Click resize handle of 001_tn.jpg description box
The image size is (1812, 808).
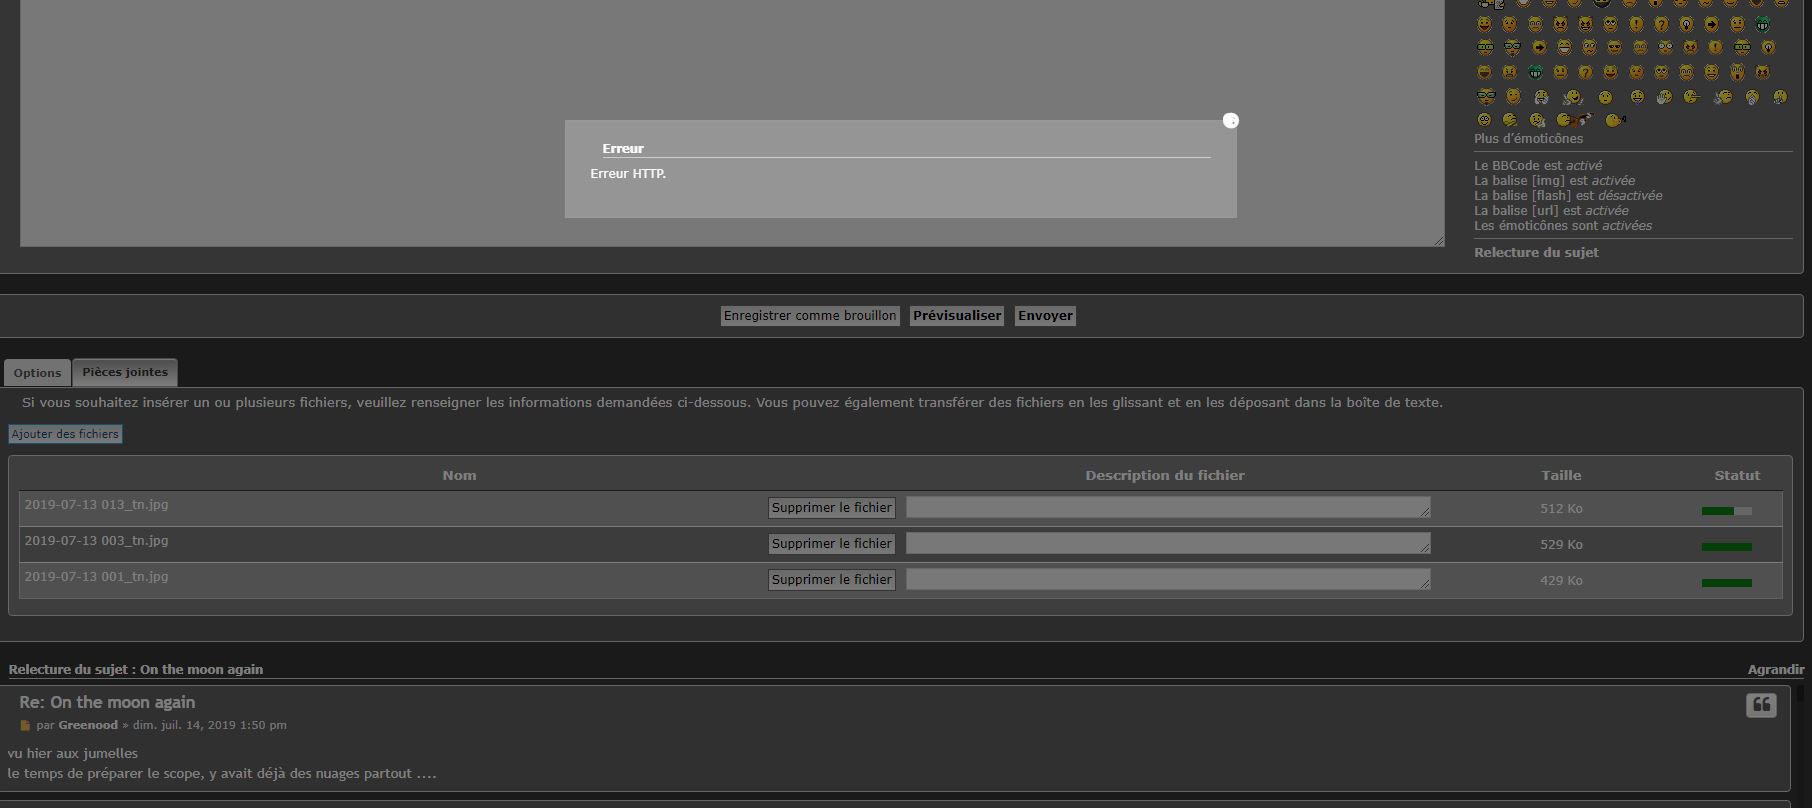click(x=1425, y=584)
